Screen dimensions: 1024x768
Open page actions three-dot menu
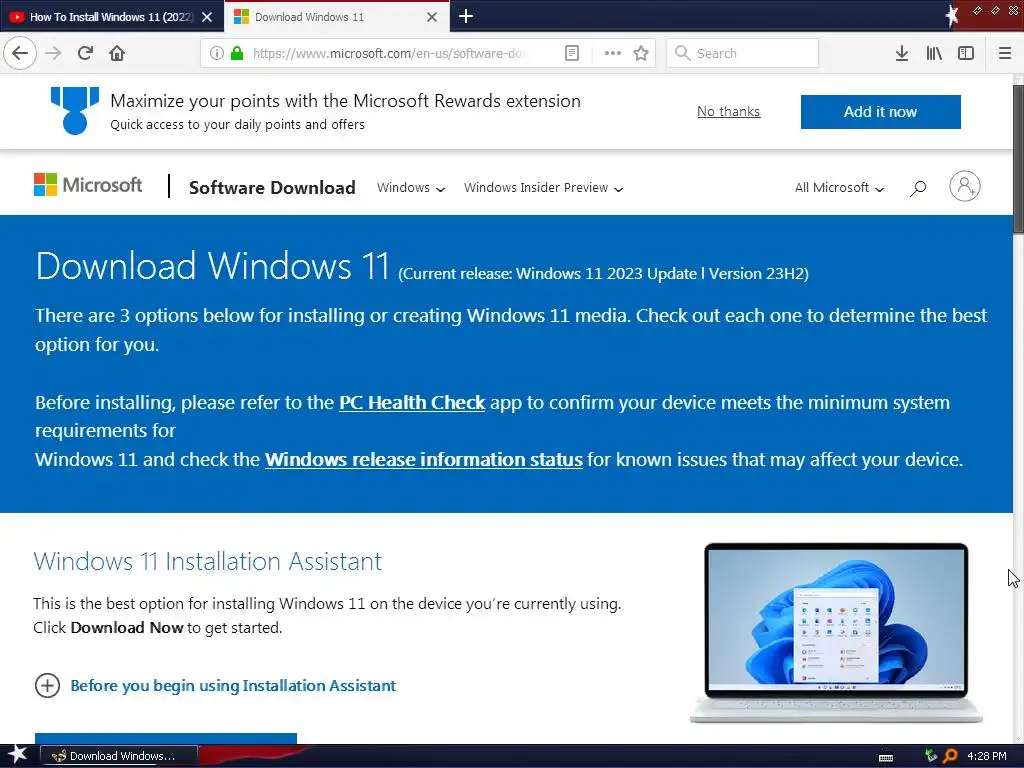coord(613,53)
